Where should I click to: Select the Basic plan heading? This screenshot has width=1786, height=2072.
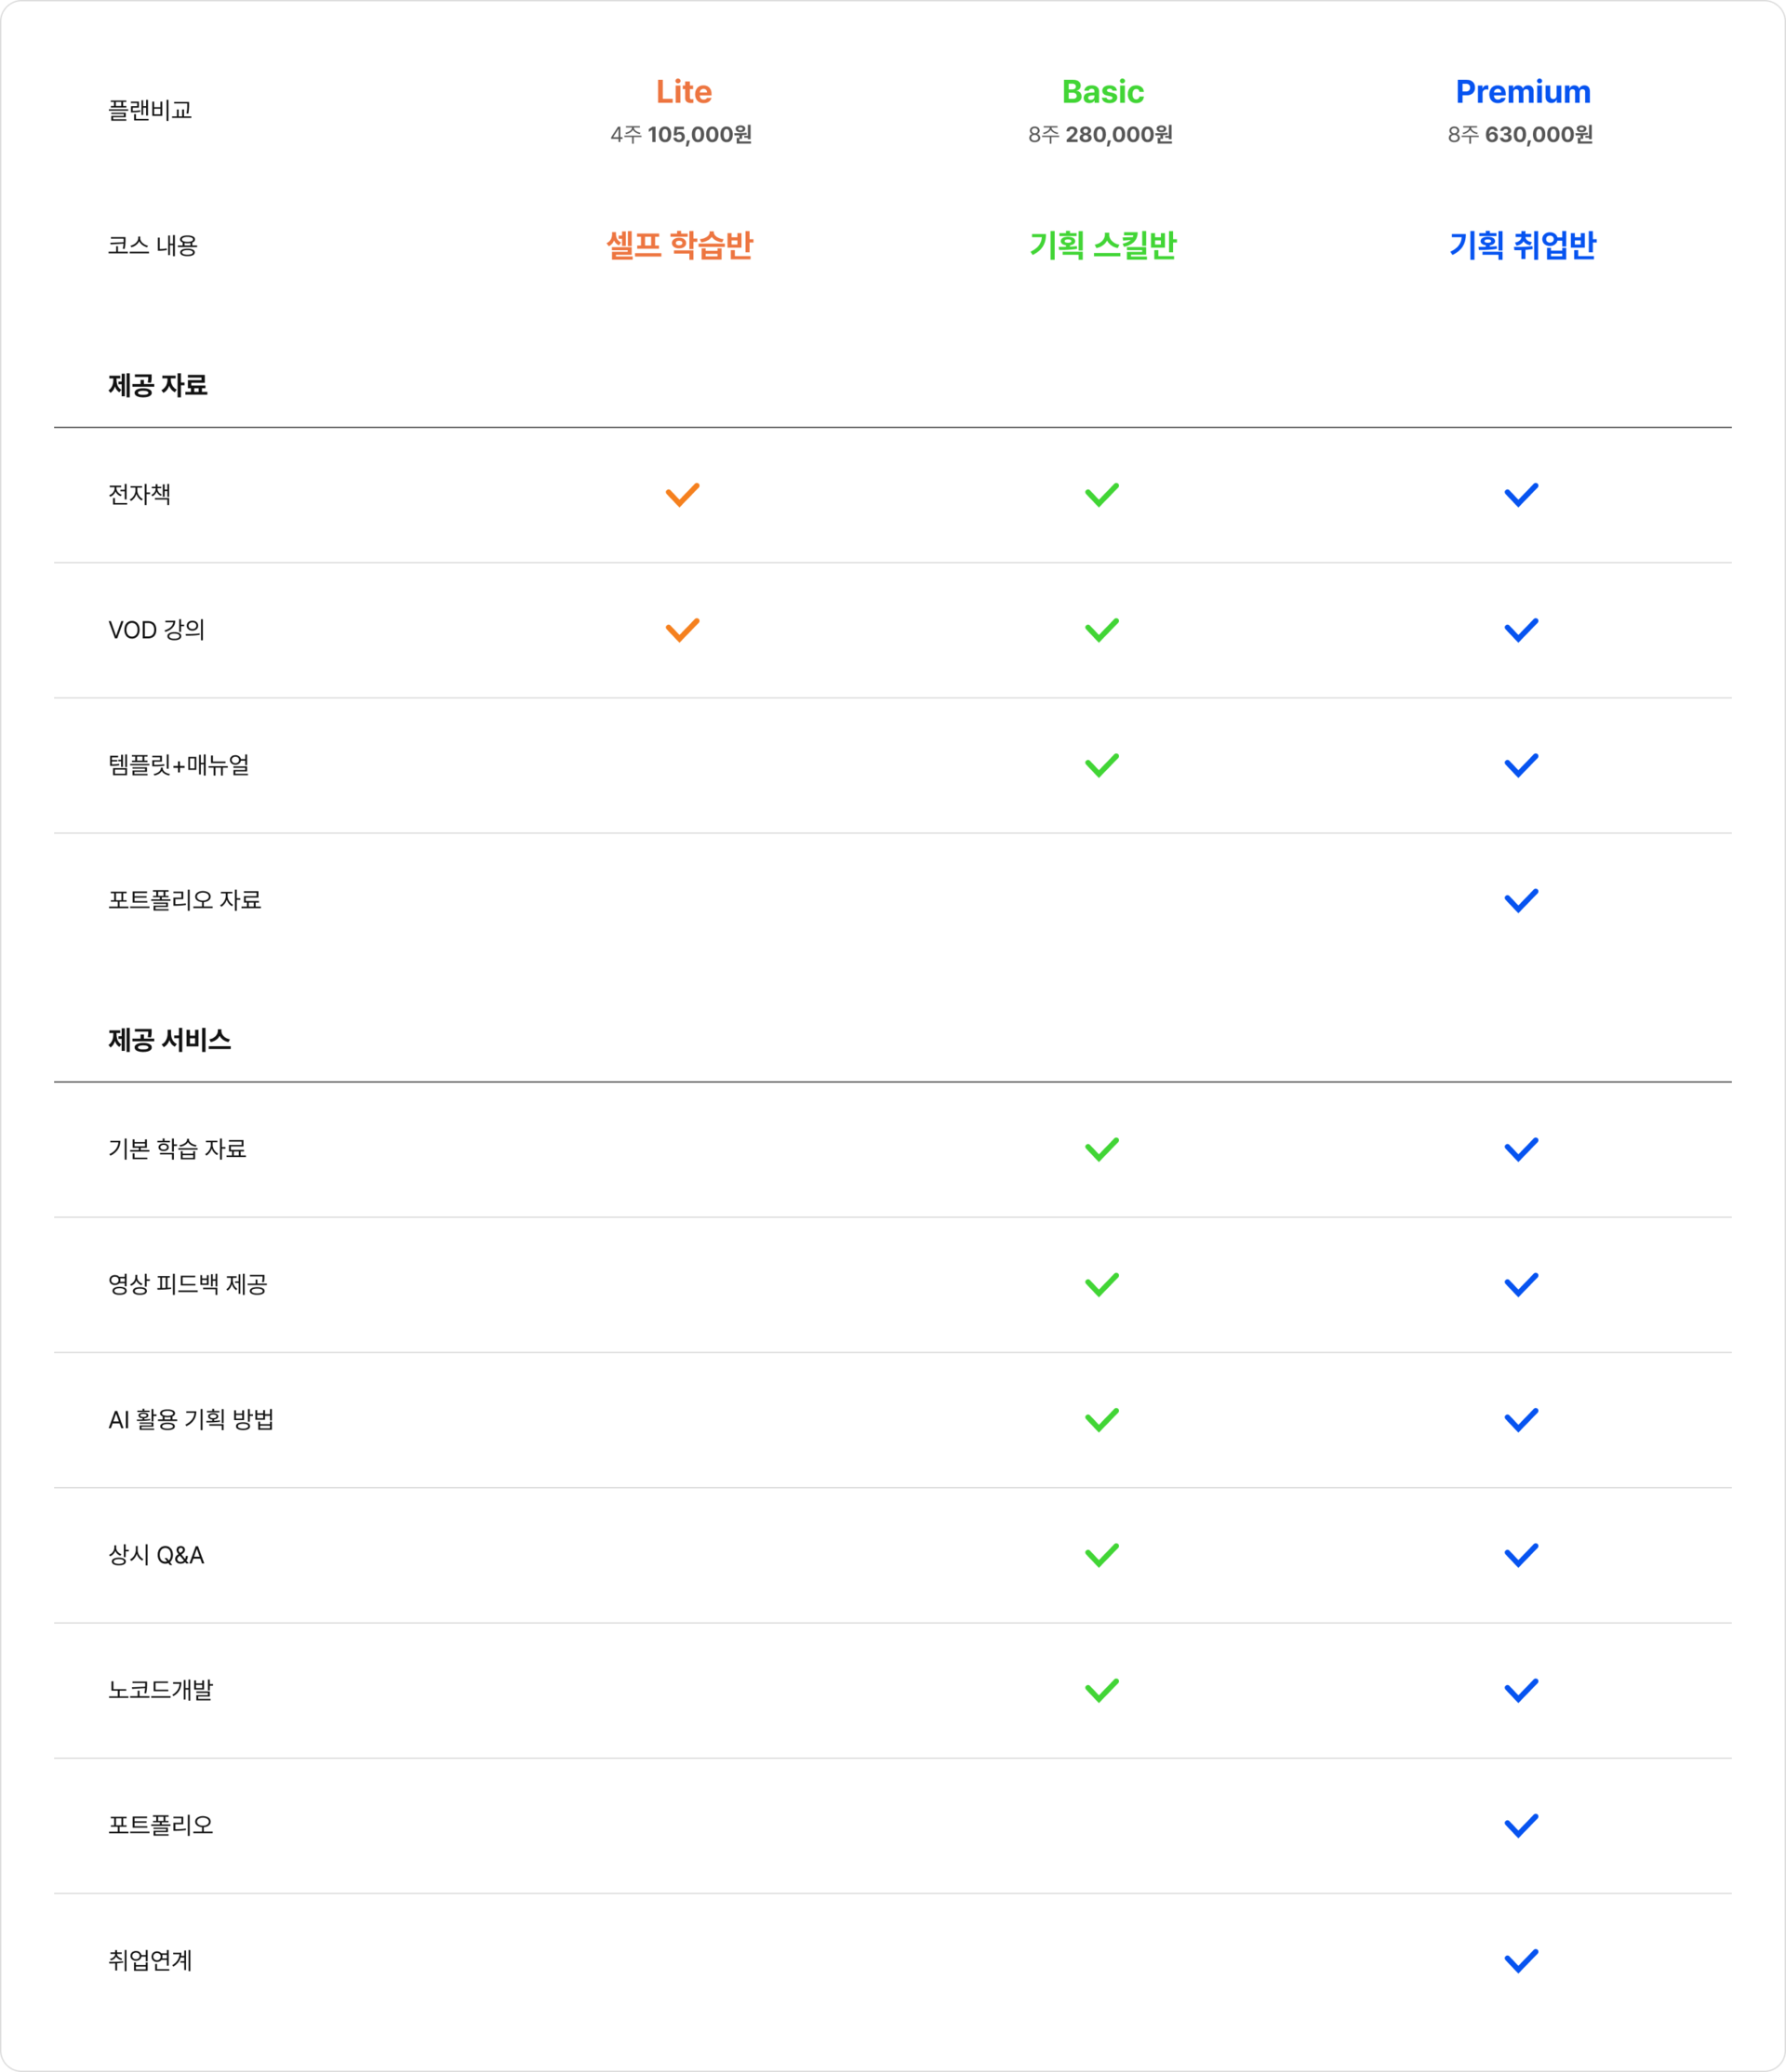point(1102,92)
